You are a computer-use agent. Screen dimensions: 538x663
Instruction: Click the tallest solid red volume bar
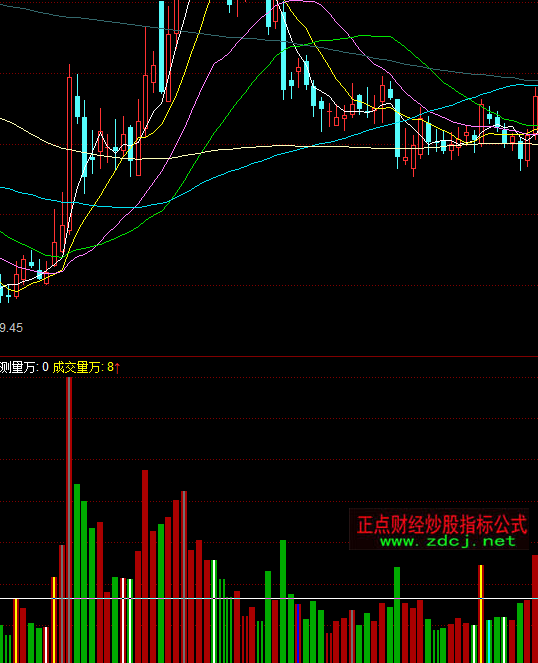(x=145, y=567)
